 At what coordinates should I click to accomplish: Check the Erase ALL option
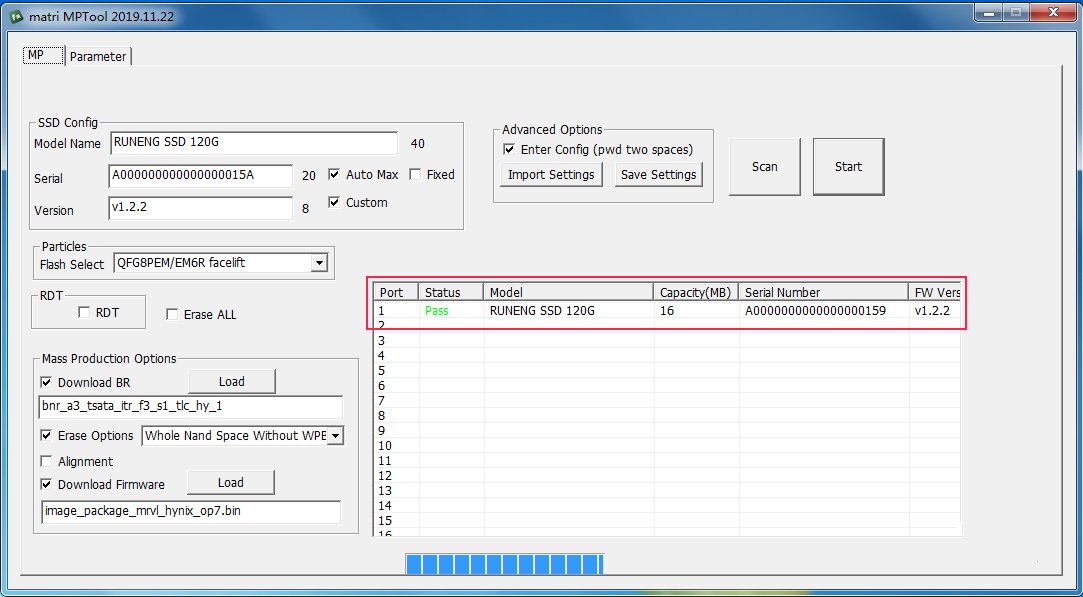point(172,314)
